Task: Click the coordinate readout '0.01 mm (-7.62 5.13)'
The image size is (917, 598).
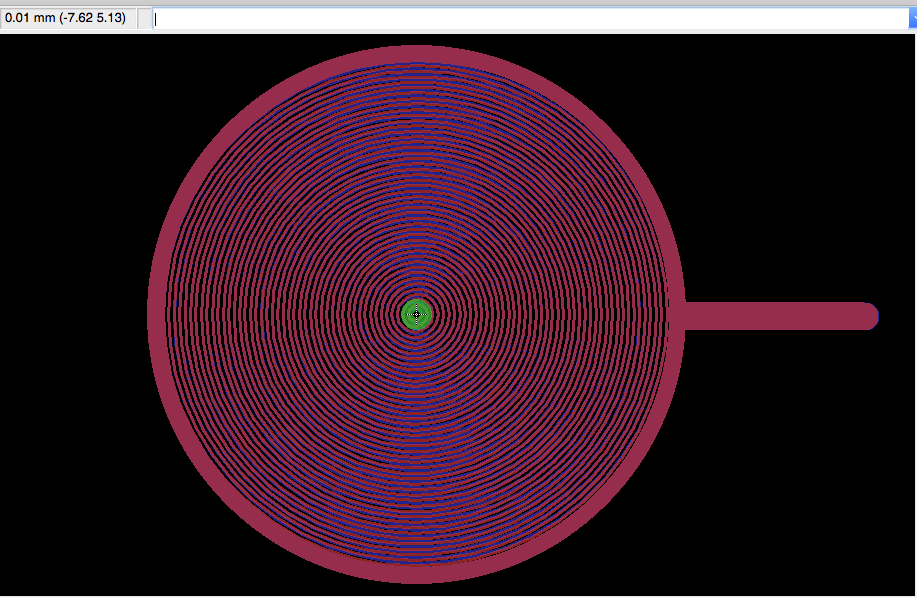Action: point(66,18)
